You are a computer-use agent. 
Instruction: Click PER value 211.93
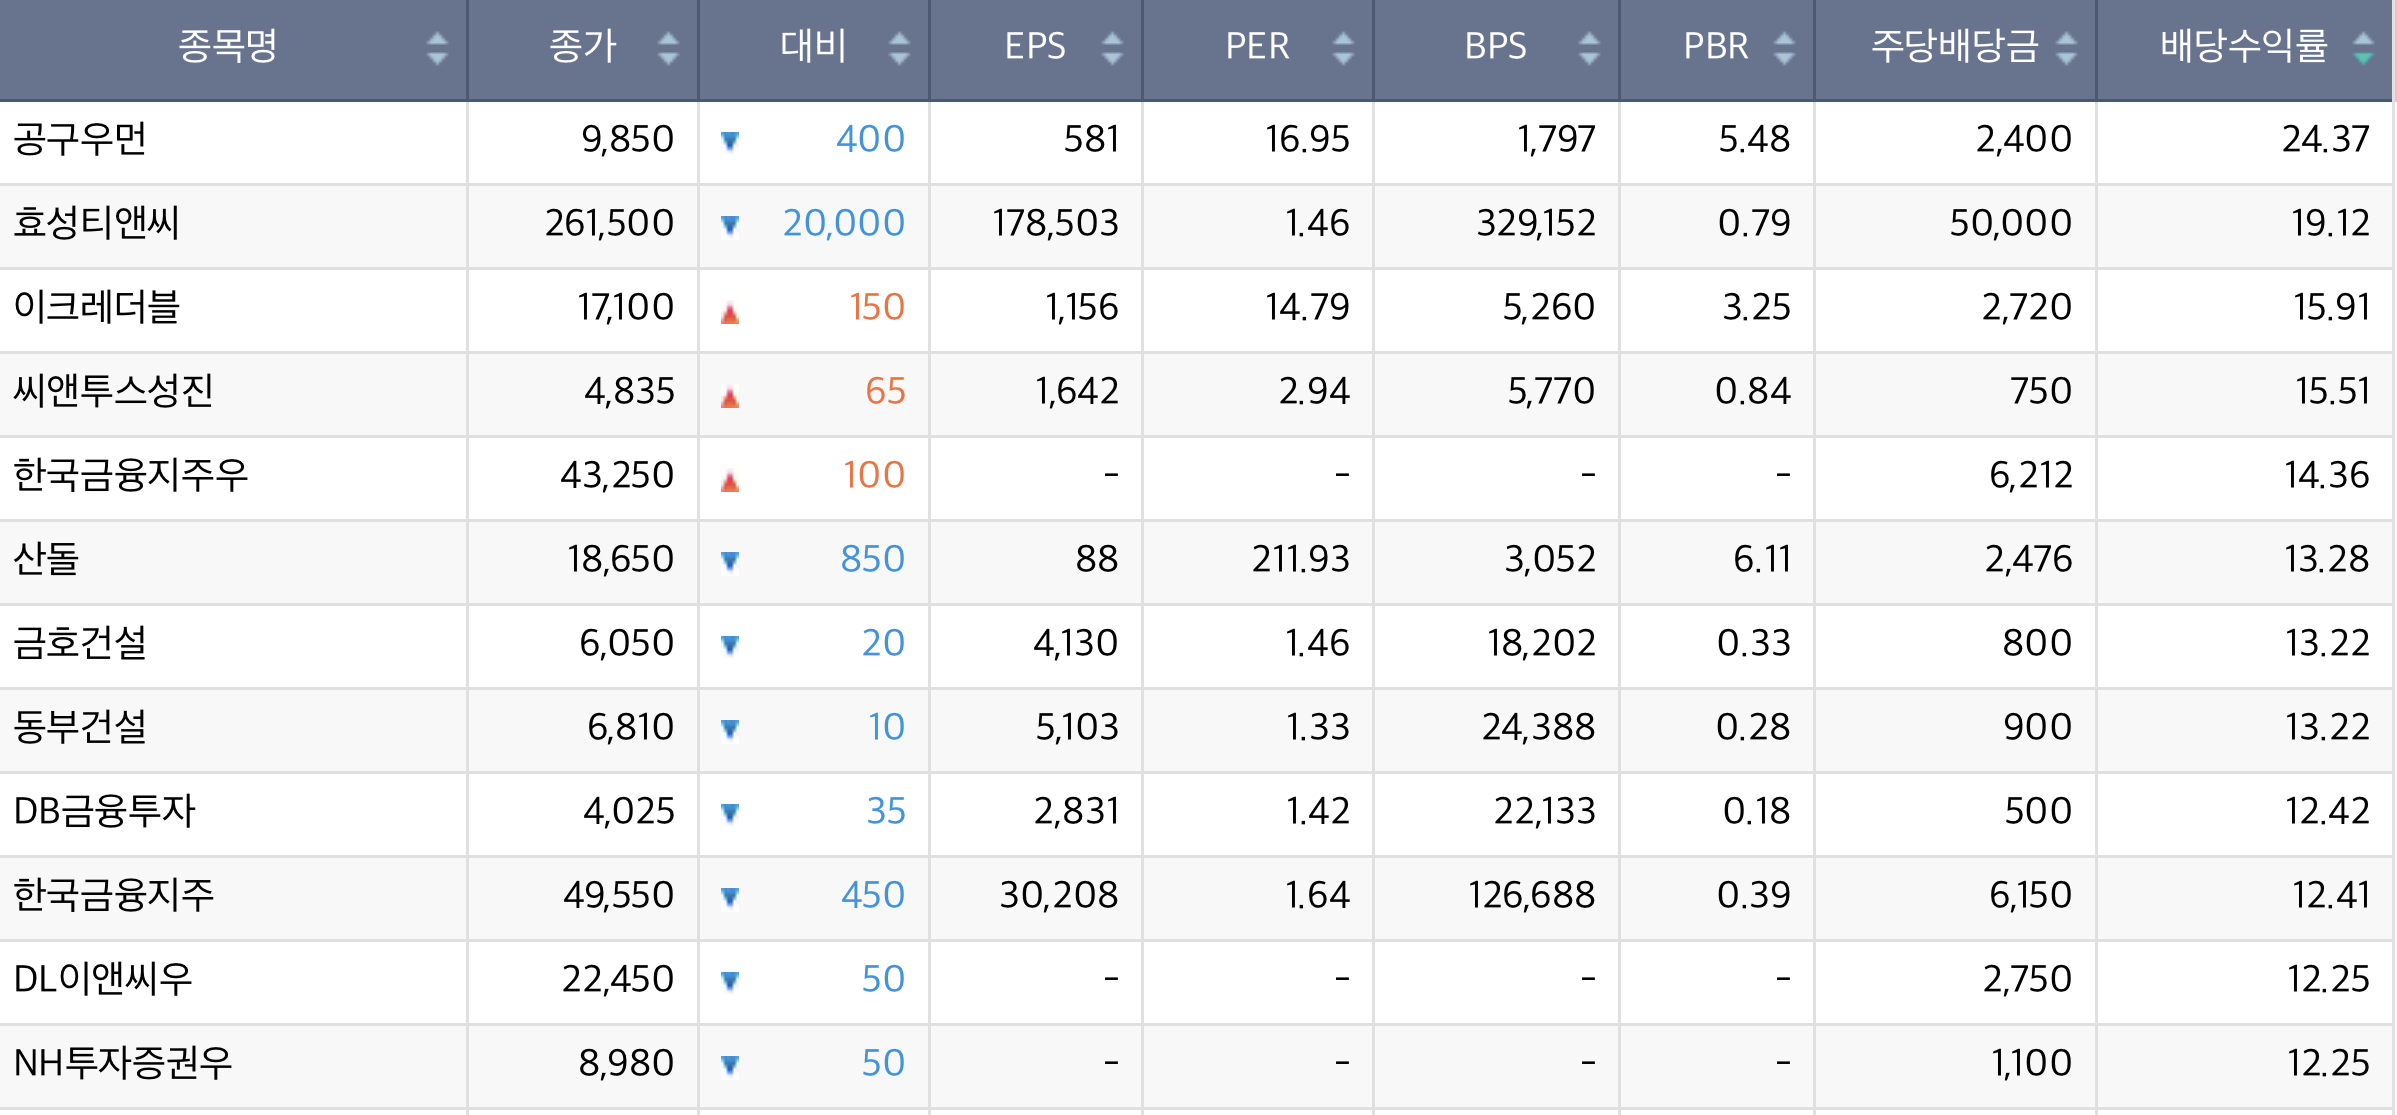coord(1301,559)
